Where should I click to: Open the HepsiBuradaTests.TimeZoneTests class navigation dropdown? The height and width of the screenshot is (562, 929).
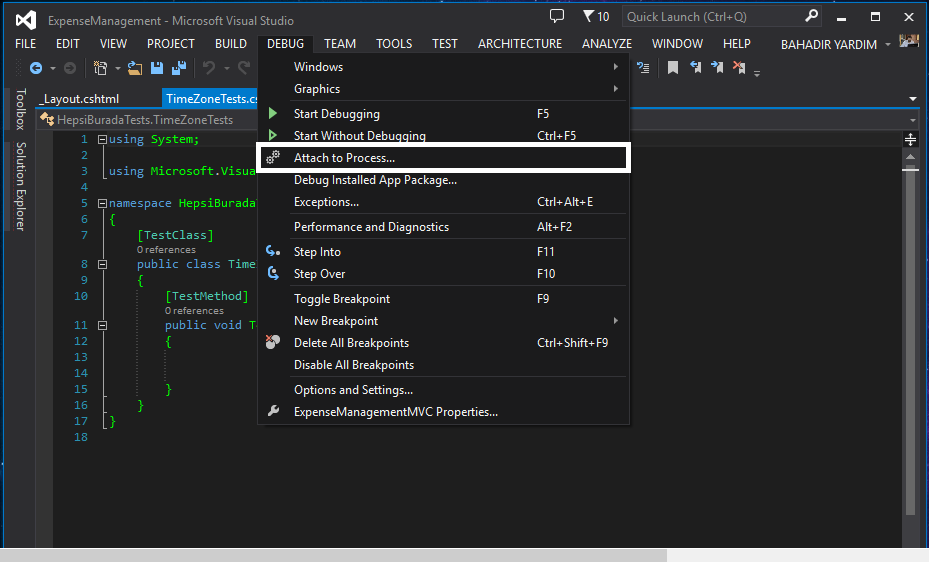148,120
